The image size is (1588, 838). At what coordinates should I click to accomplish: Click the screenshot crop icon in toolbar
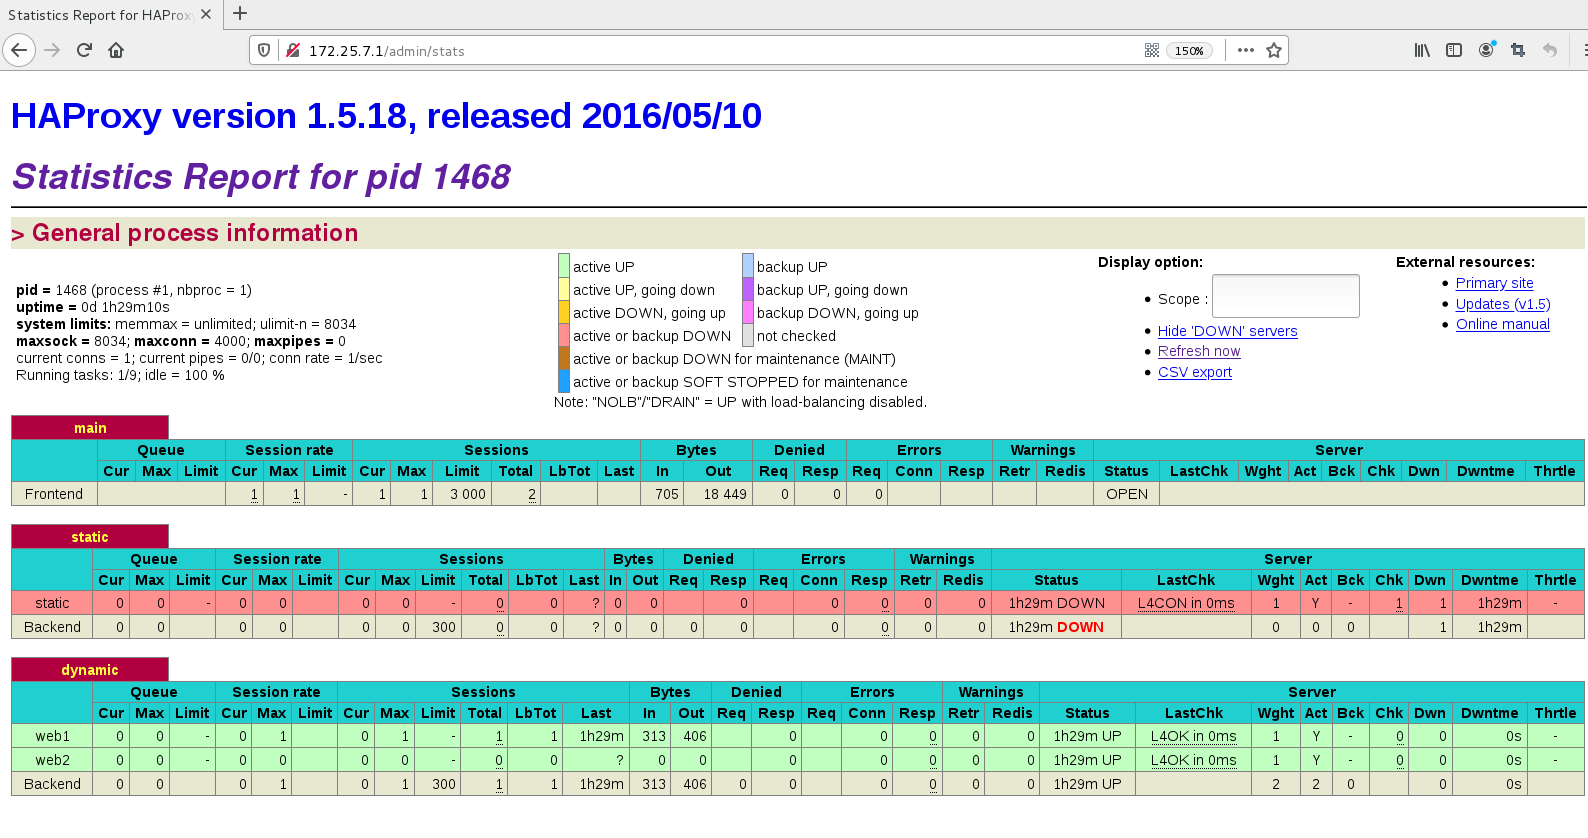click(1518, 50)
